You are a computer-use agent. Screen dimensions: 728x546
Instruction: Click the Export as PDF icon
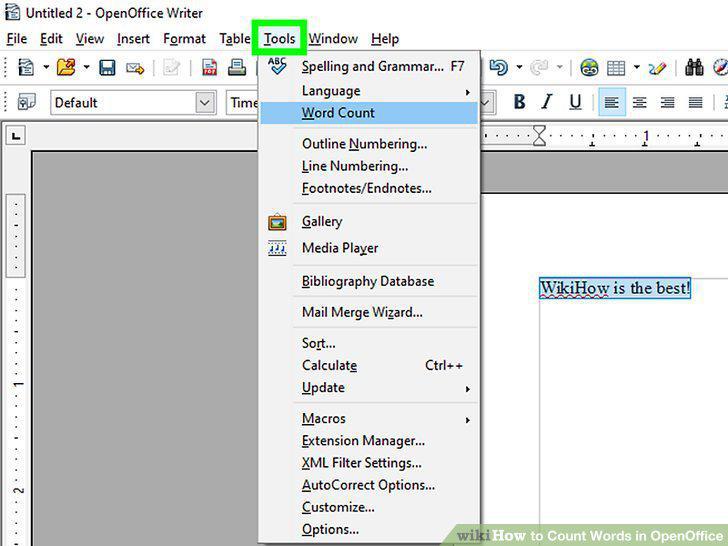[209, 68]
